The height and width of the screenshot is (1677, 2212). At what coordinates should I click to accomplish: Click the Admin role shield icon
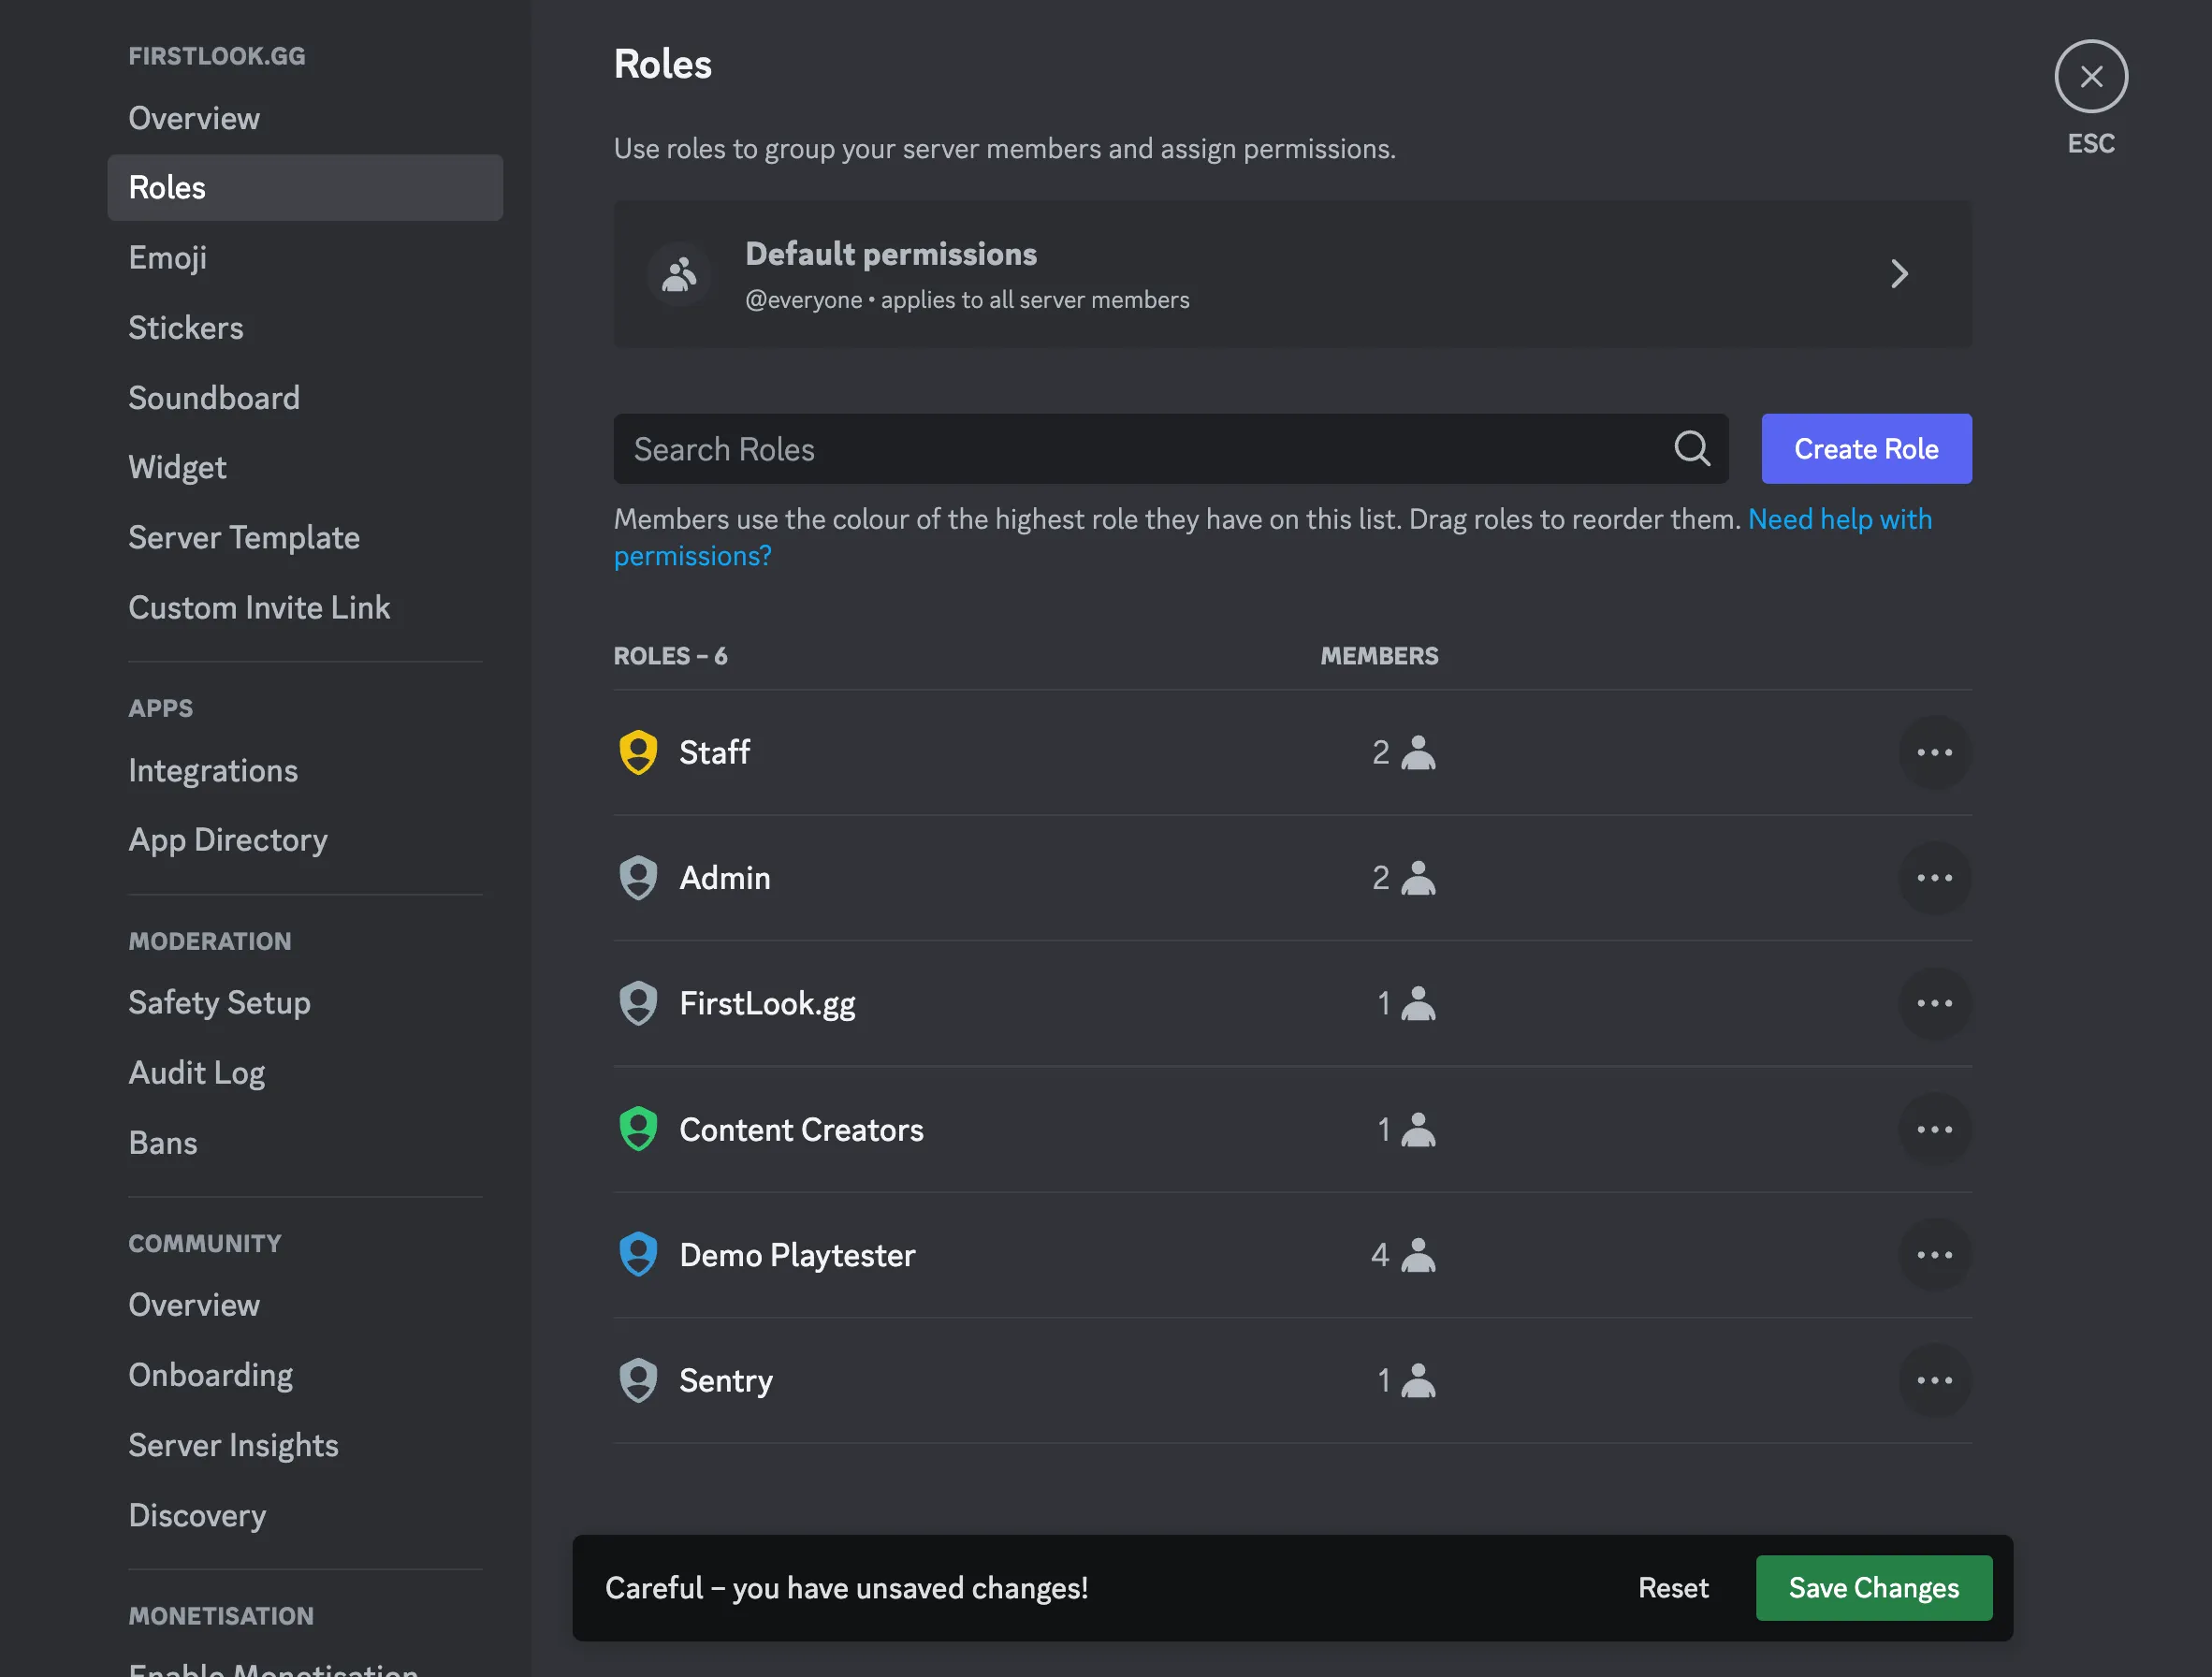(x=637, y=876)
